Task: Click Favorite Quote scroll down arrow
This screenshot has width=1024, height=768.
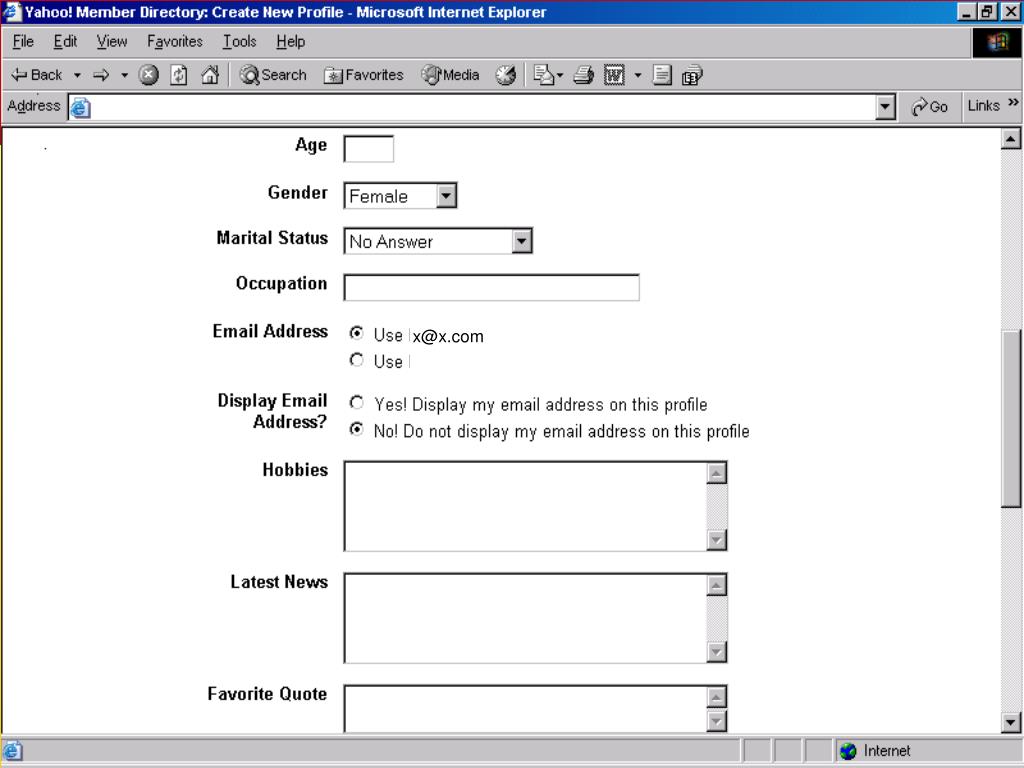Action: click(x=717, y=721)
